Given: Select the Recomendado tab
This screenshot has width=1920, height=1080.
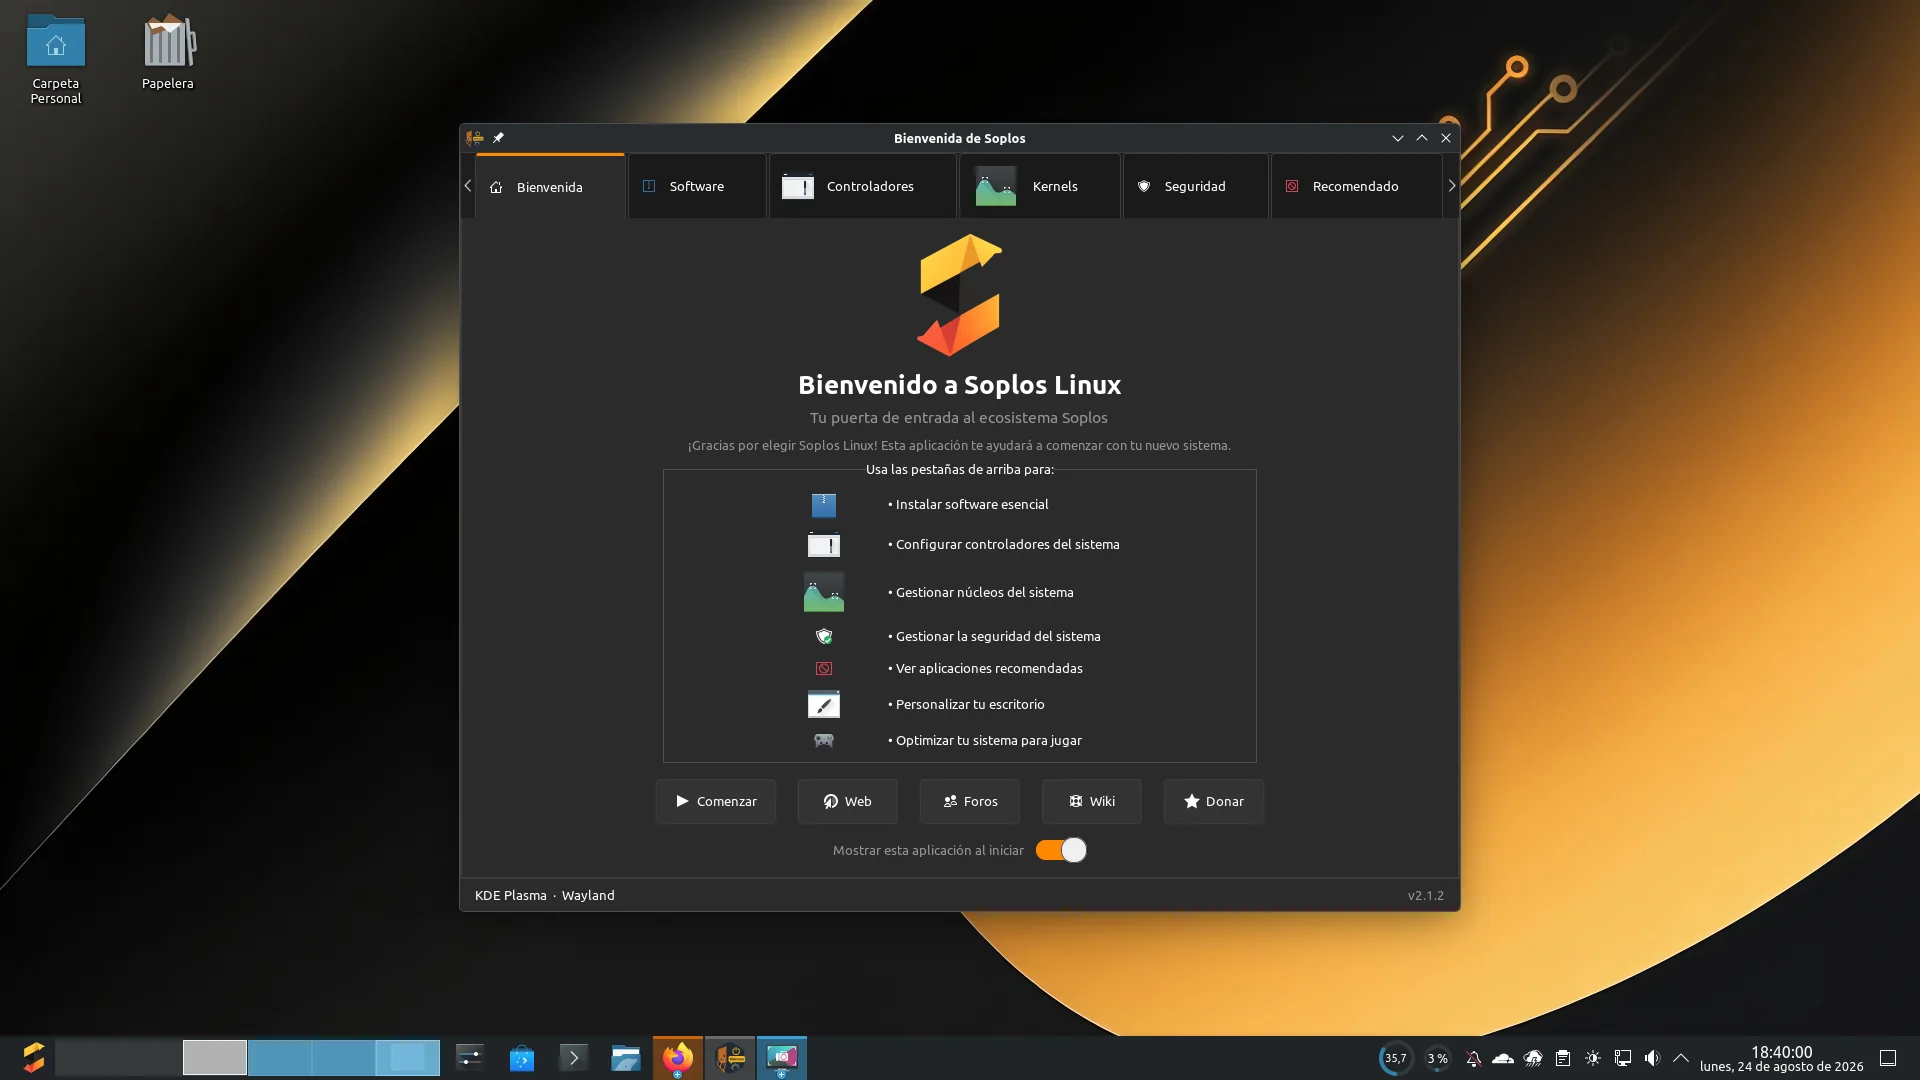Looking at the screenshot, I should (x=1356, y=186).
